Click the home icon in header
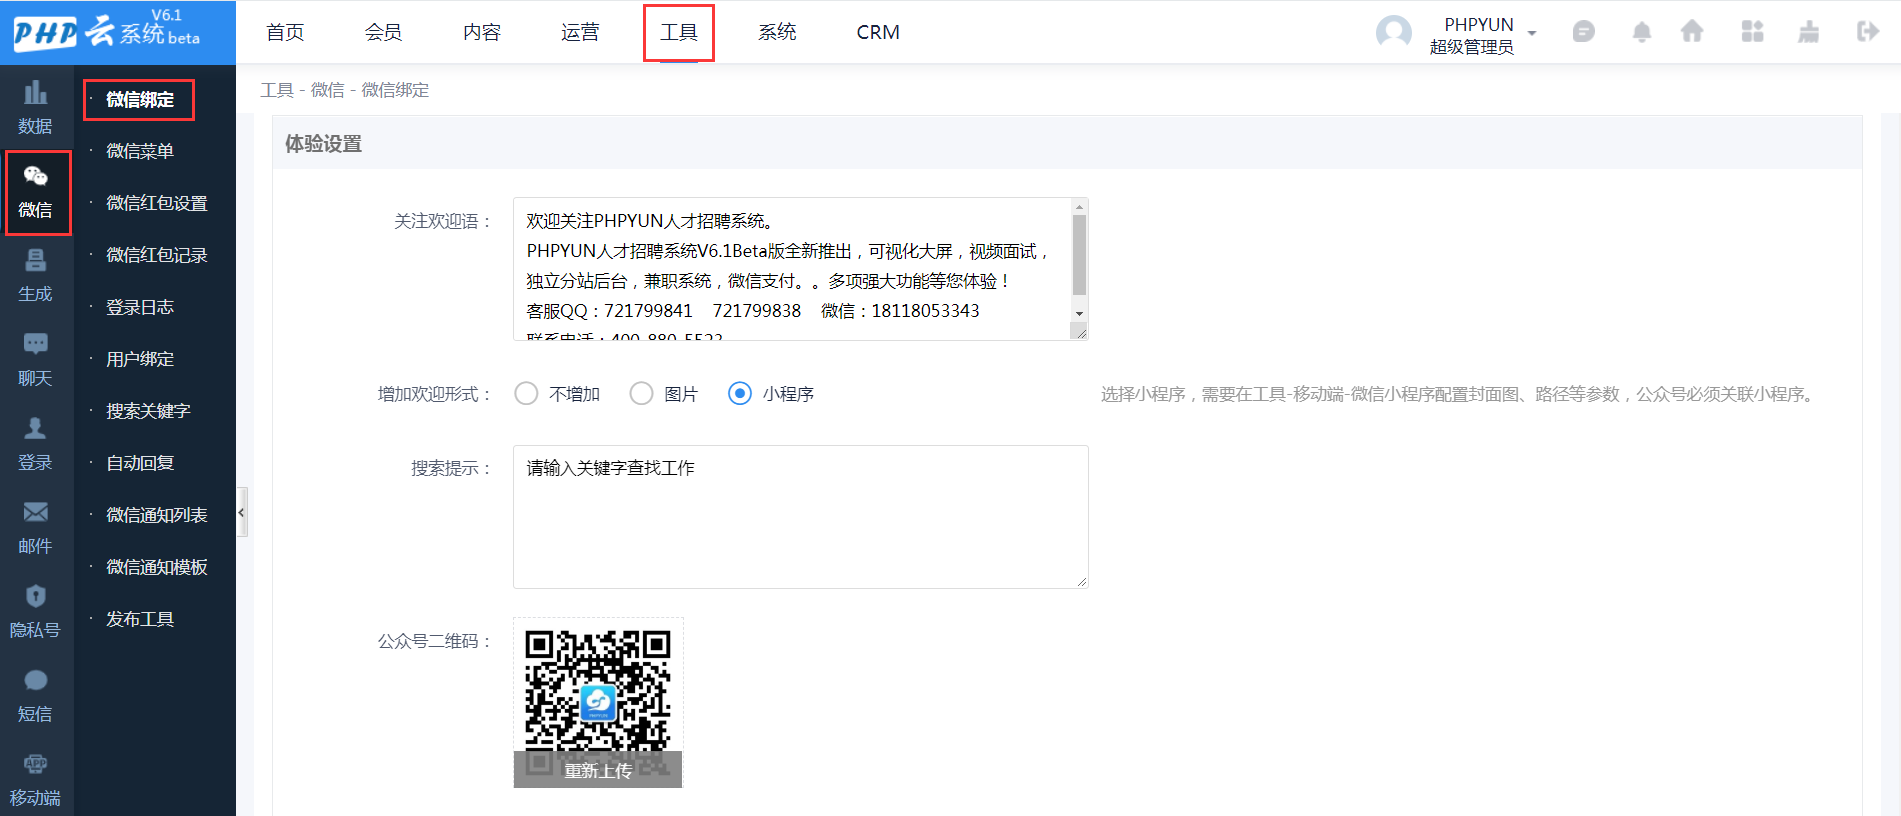The image size is (1901, 816). 1692,32
